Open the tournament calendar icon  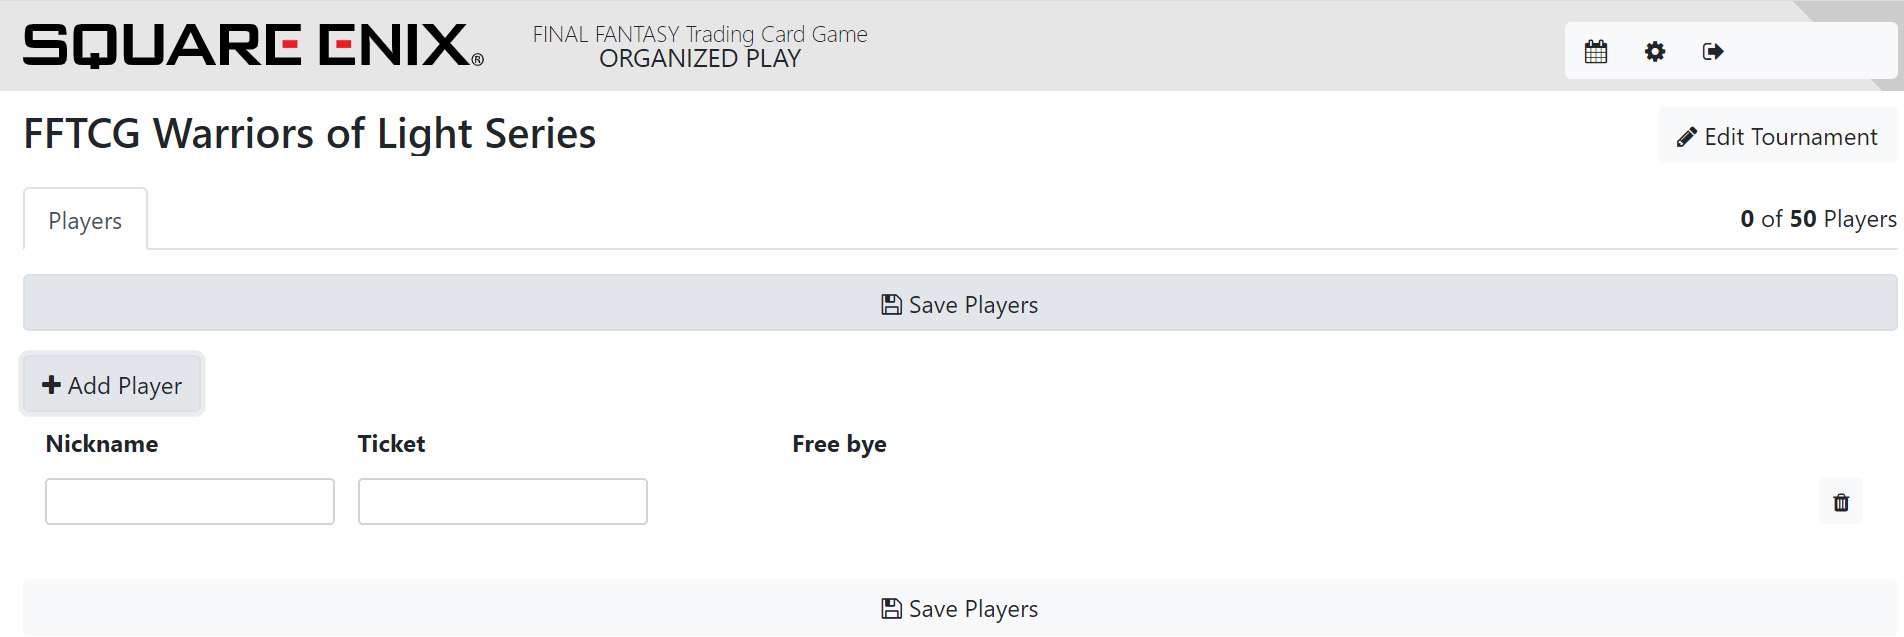[1596, 51]
